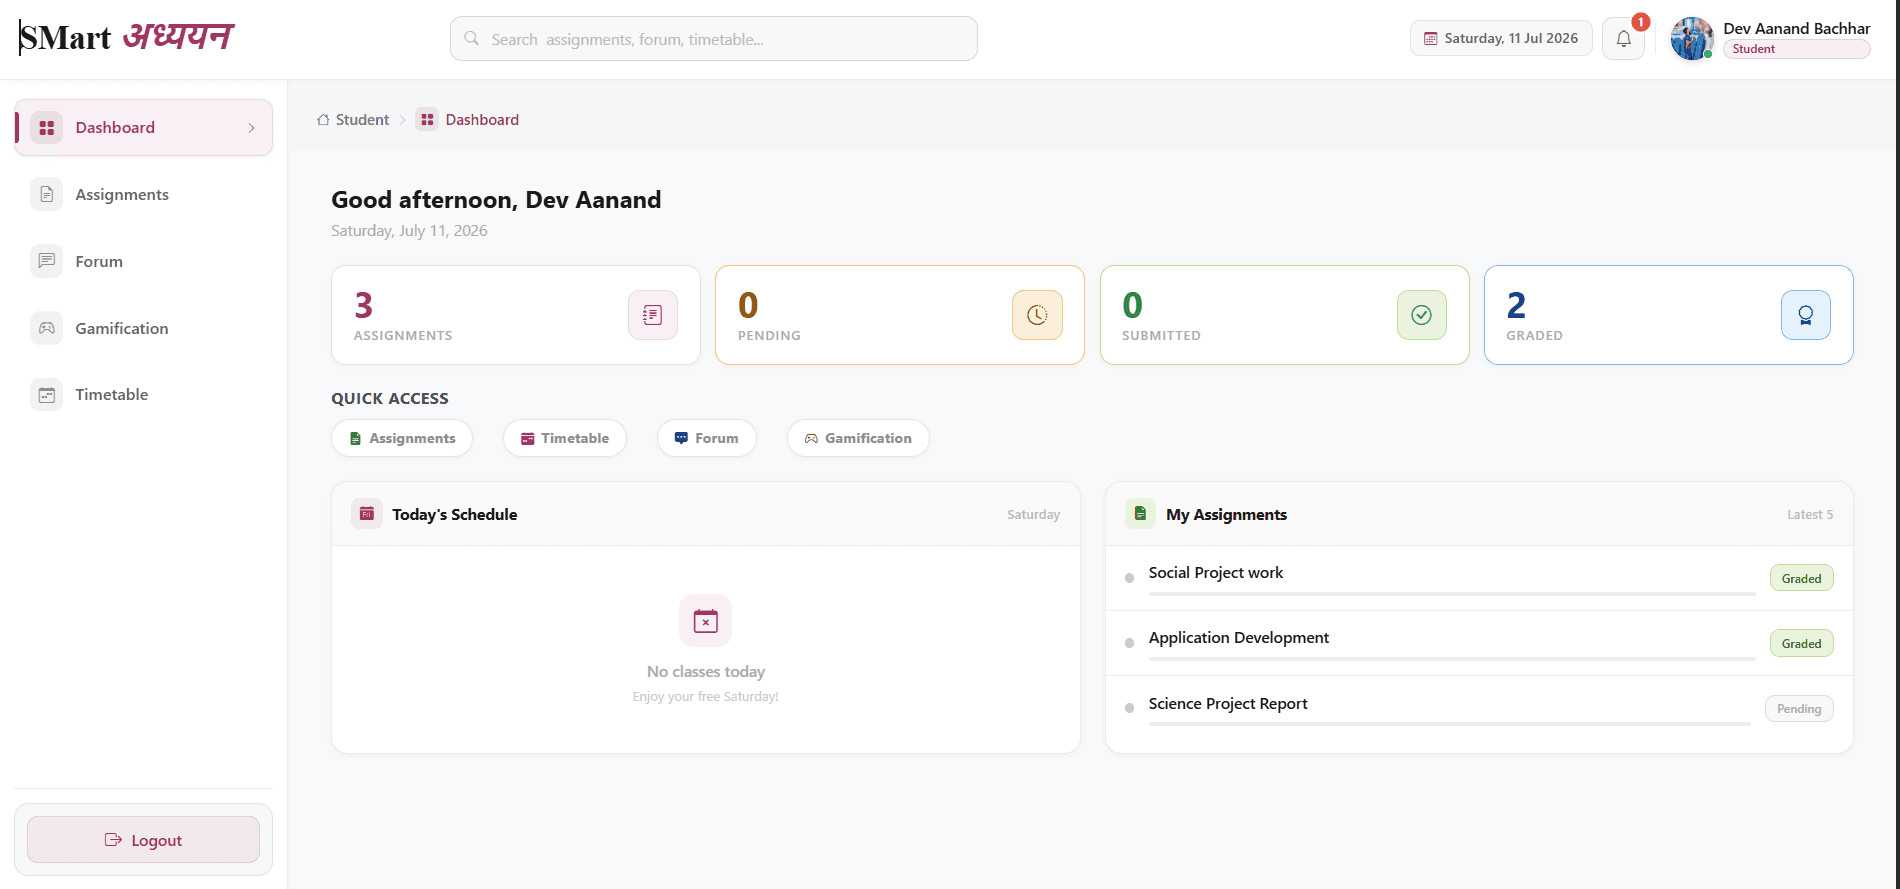Click the Graded award icon
This screenshot has width=1900, height=889.
pos(1805,315)
